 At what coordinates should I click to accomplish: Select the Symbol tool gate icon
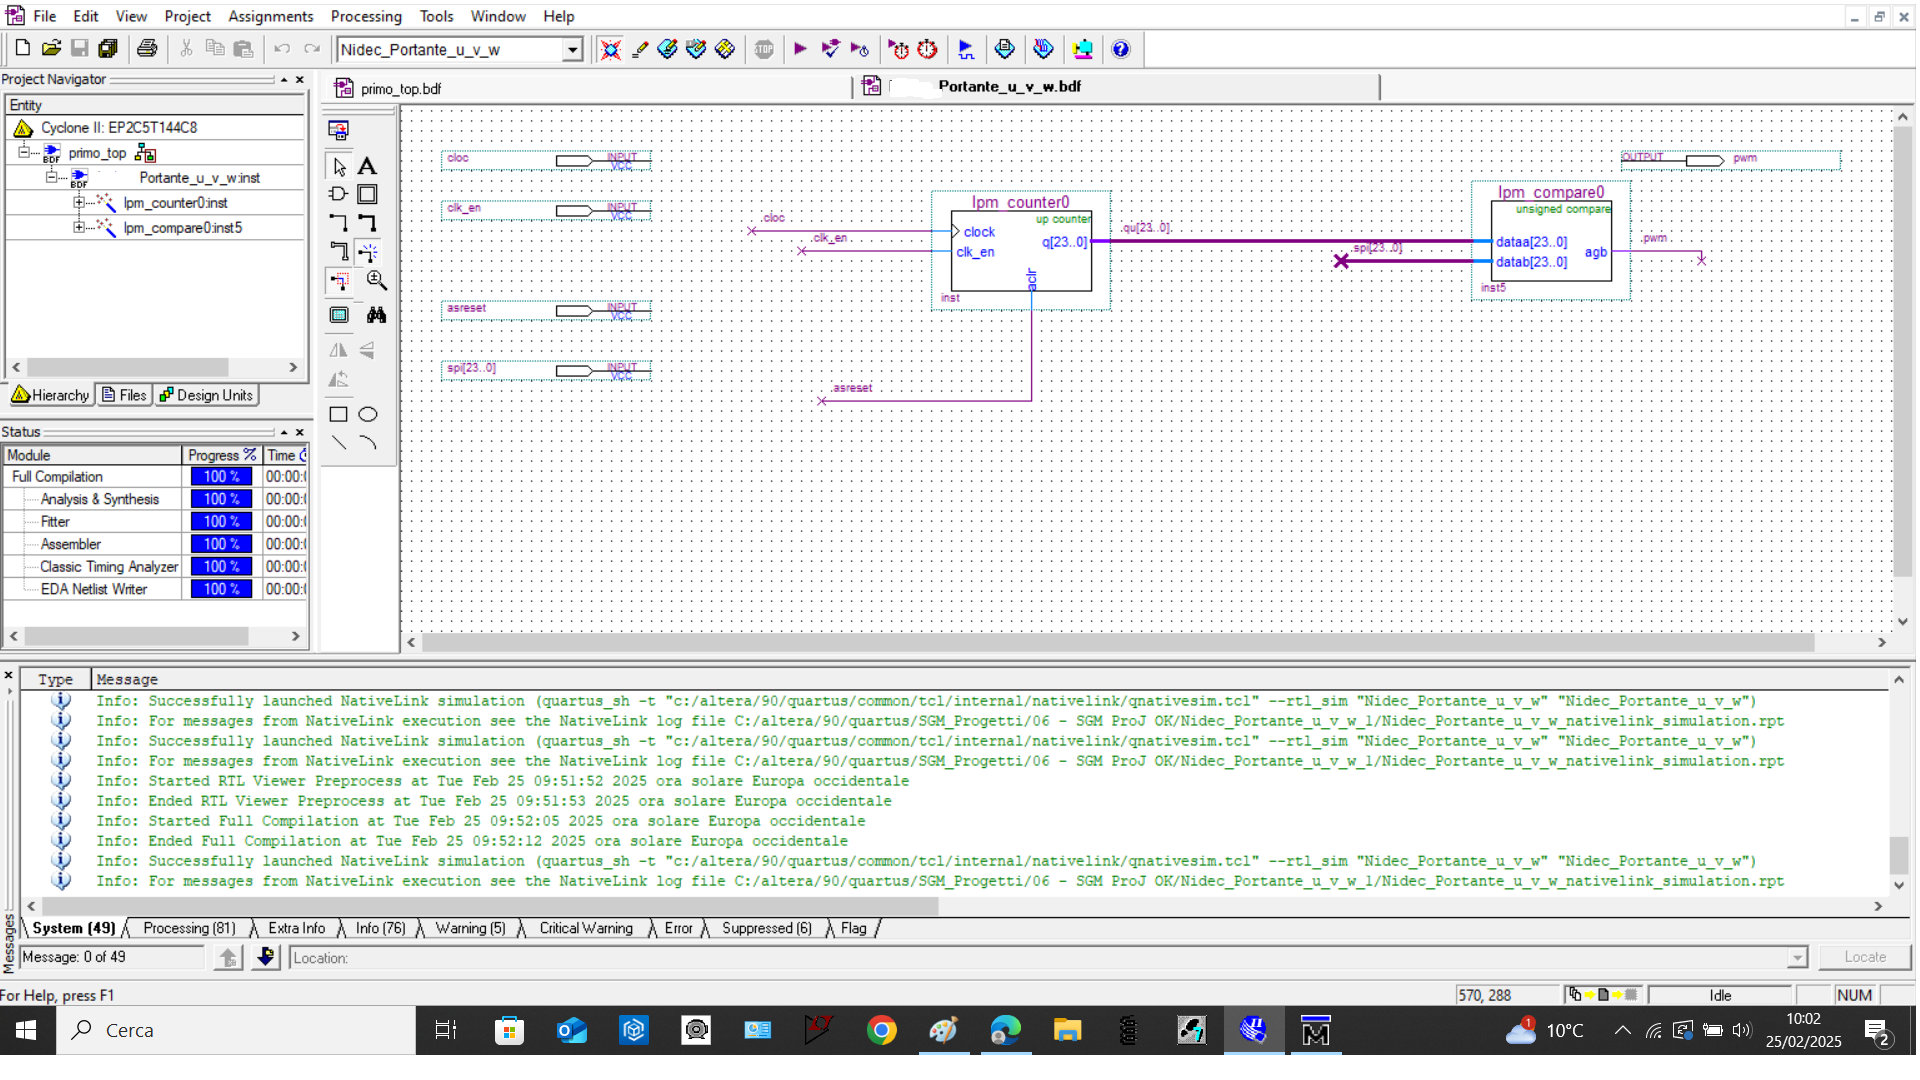338,194
